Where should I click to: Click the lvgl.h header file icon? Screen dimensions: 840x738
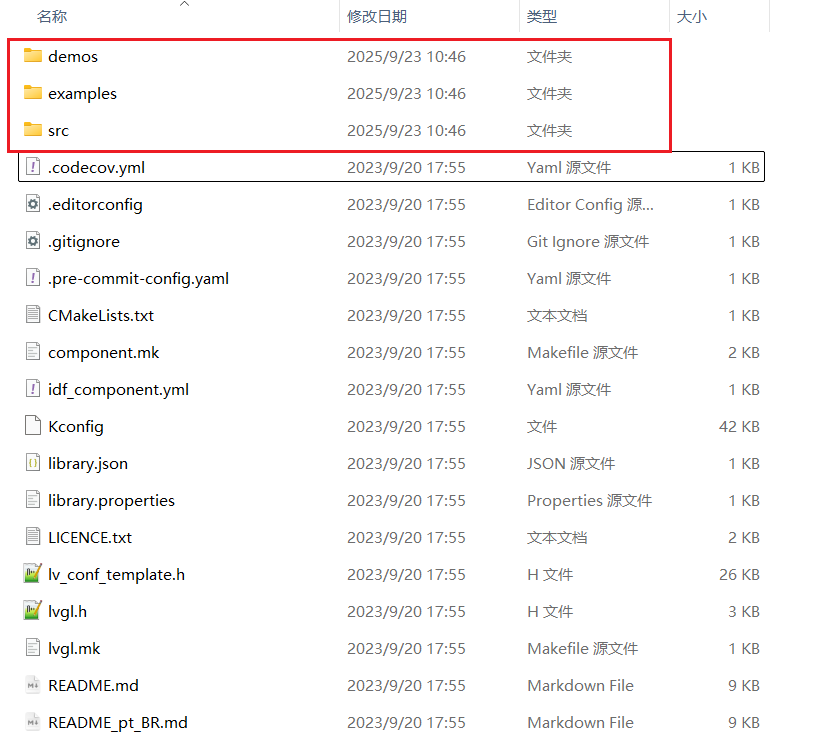coord(33,610)
